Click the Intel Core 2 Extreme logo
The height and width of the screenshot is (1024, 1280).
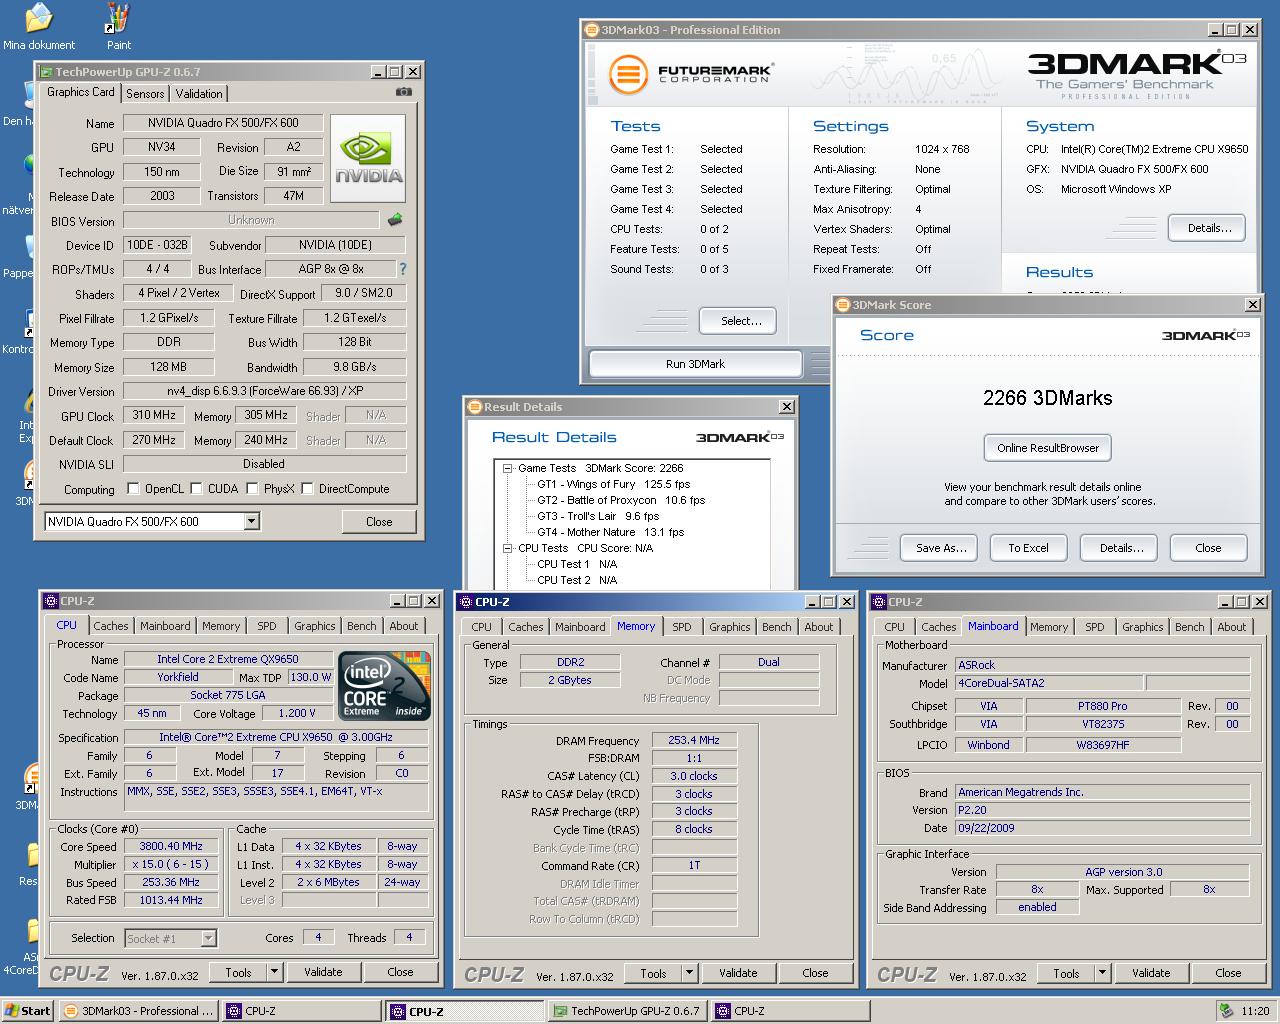[x=385, y=686]
